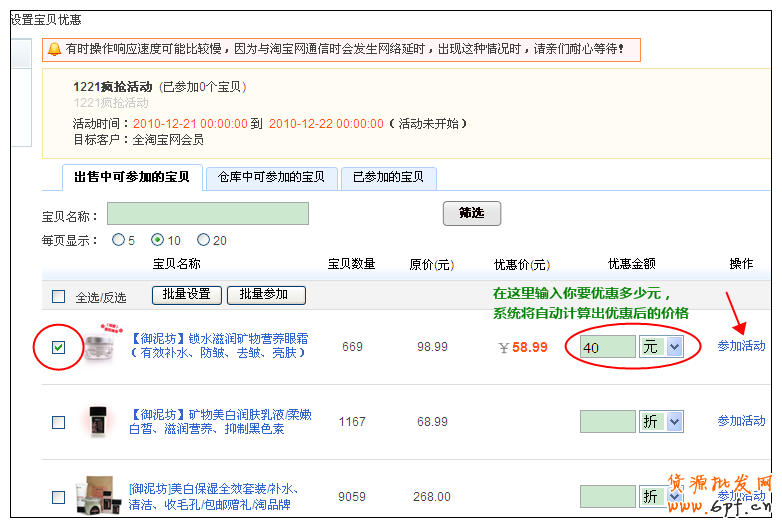The image size is (782, 528).
Task: Click 参加活动 link for eye cream row
Action: click(x=741, y=346)
